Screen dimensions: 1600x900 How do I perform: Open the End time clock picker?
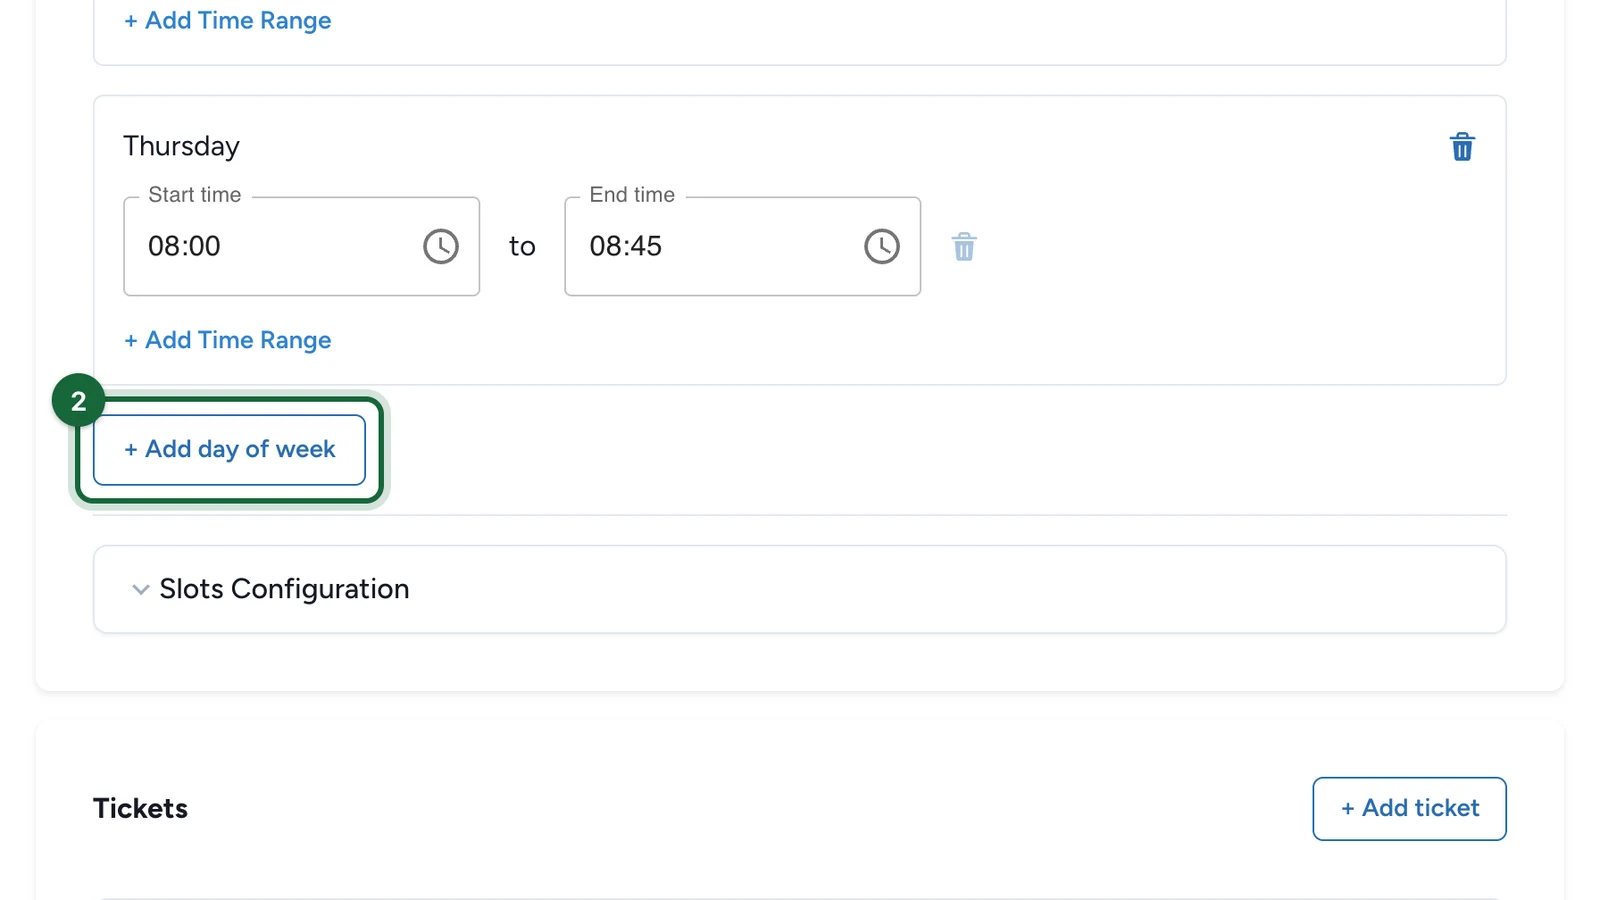pos(882,246)
